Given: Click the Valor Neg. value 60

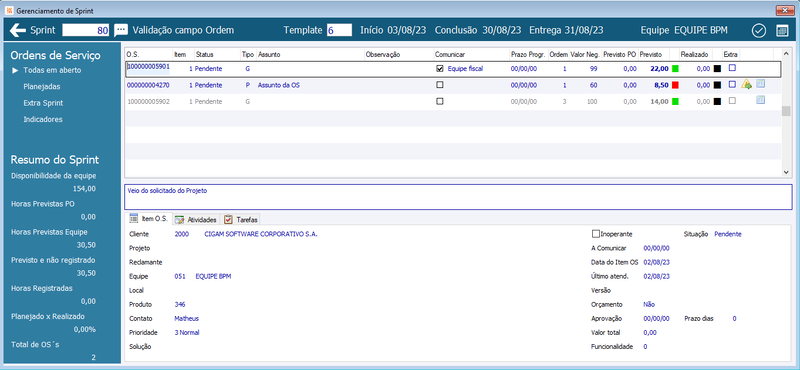Looking at the screenshot, I should (593, 85).
